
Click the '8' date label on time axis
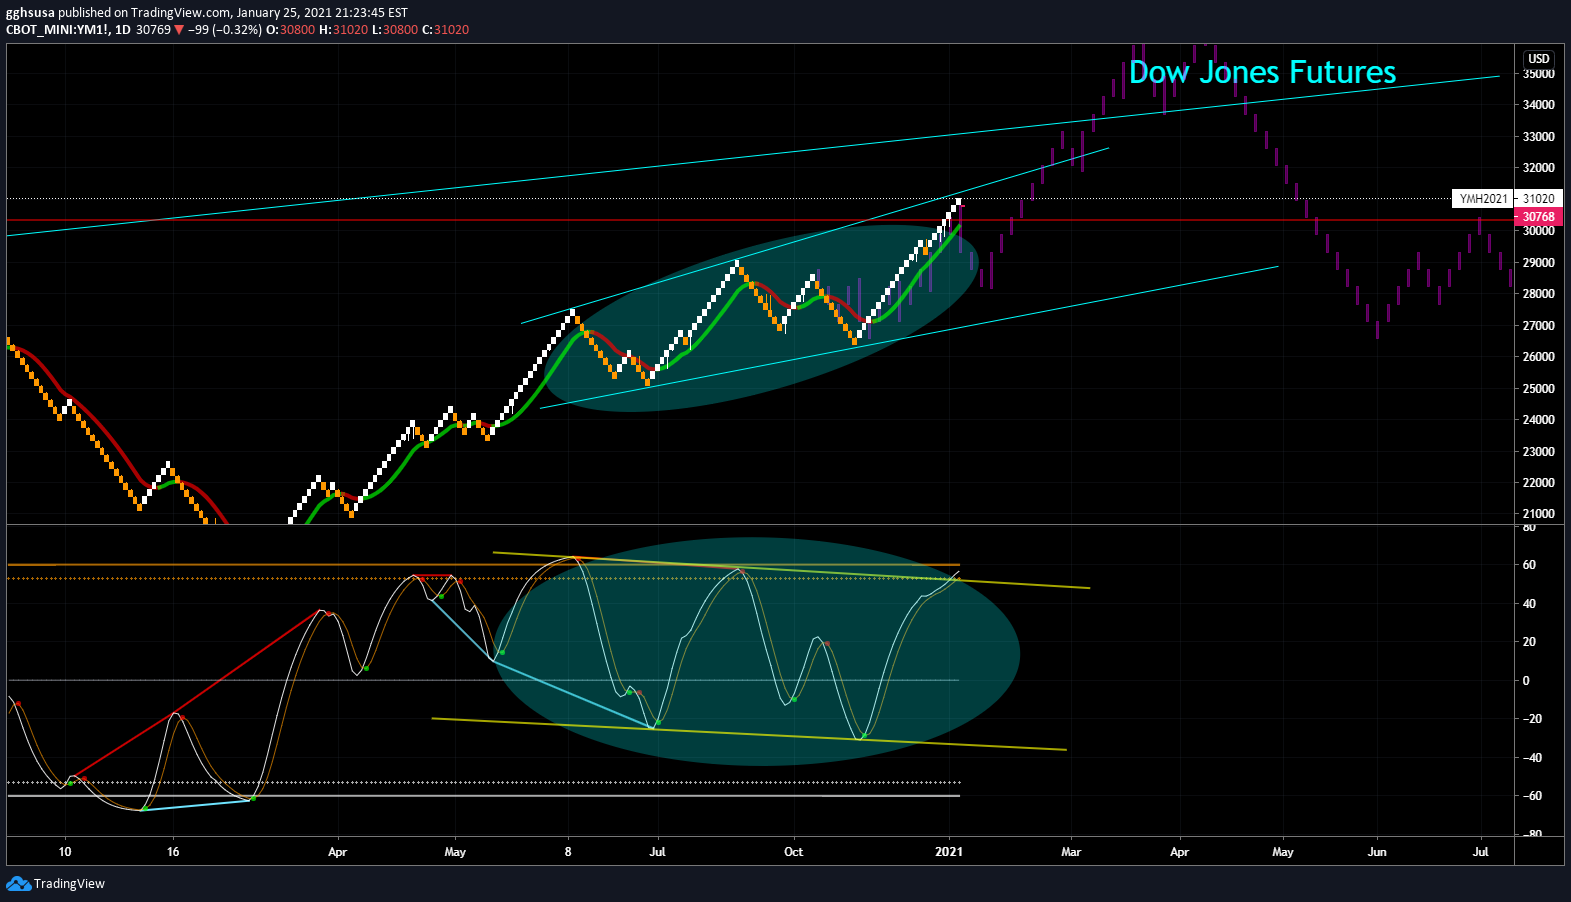pos(568,852)
